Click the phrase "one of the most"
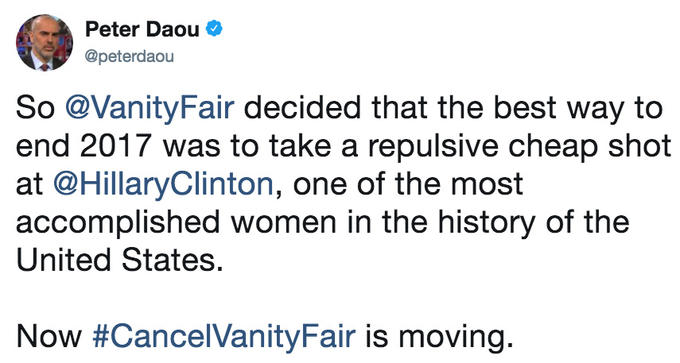This screenshot has height=363, width=680. click(x=408, y=184)
